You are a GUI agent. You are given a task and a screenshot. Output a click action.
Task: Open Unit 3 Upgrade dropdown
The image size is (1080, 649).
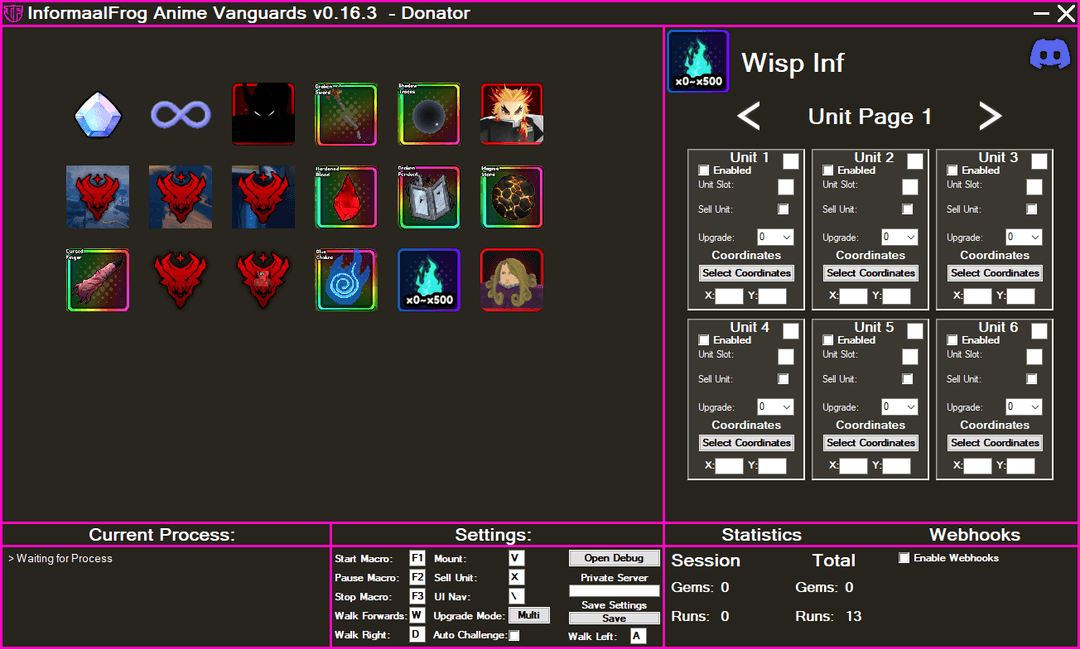click(x=1024, y=237)
